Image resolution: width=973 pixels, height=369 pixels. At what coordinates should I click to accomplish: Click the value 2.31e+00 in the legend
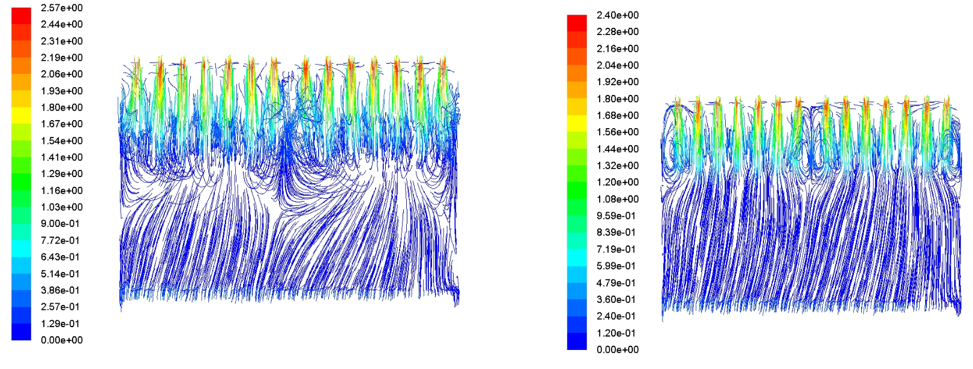pos(62,41)
